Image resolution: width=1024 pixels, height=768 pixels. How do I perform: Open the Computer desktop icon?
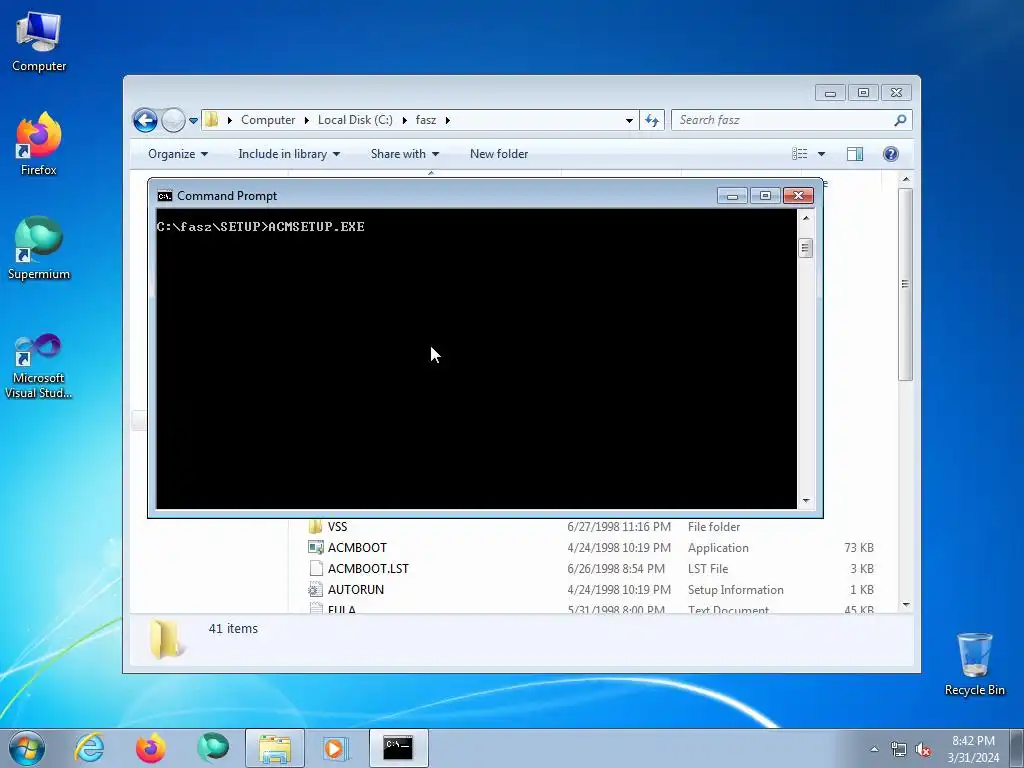[x=39, y=42]
